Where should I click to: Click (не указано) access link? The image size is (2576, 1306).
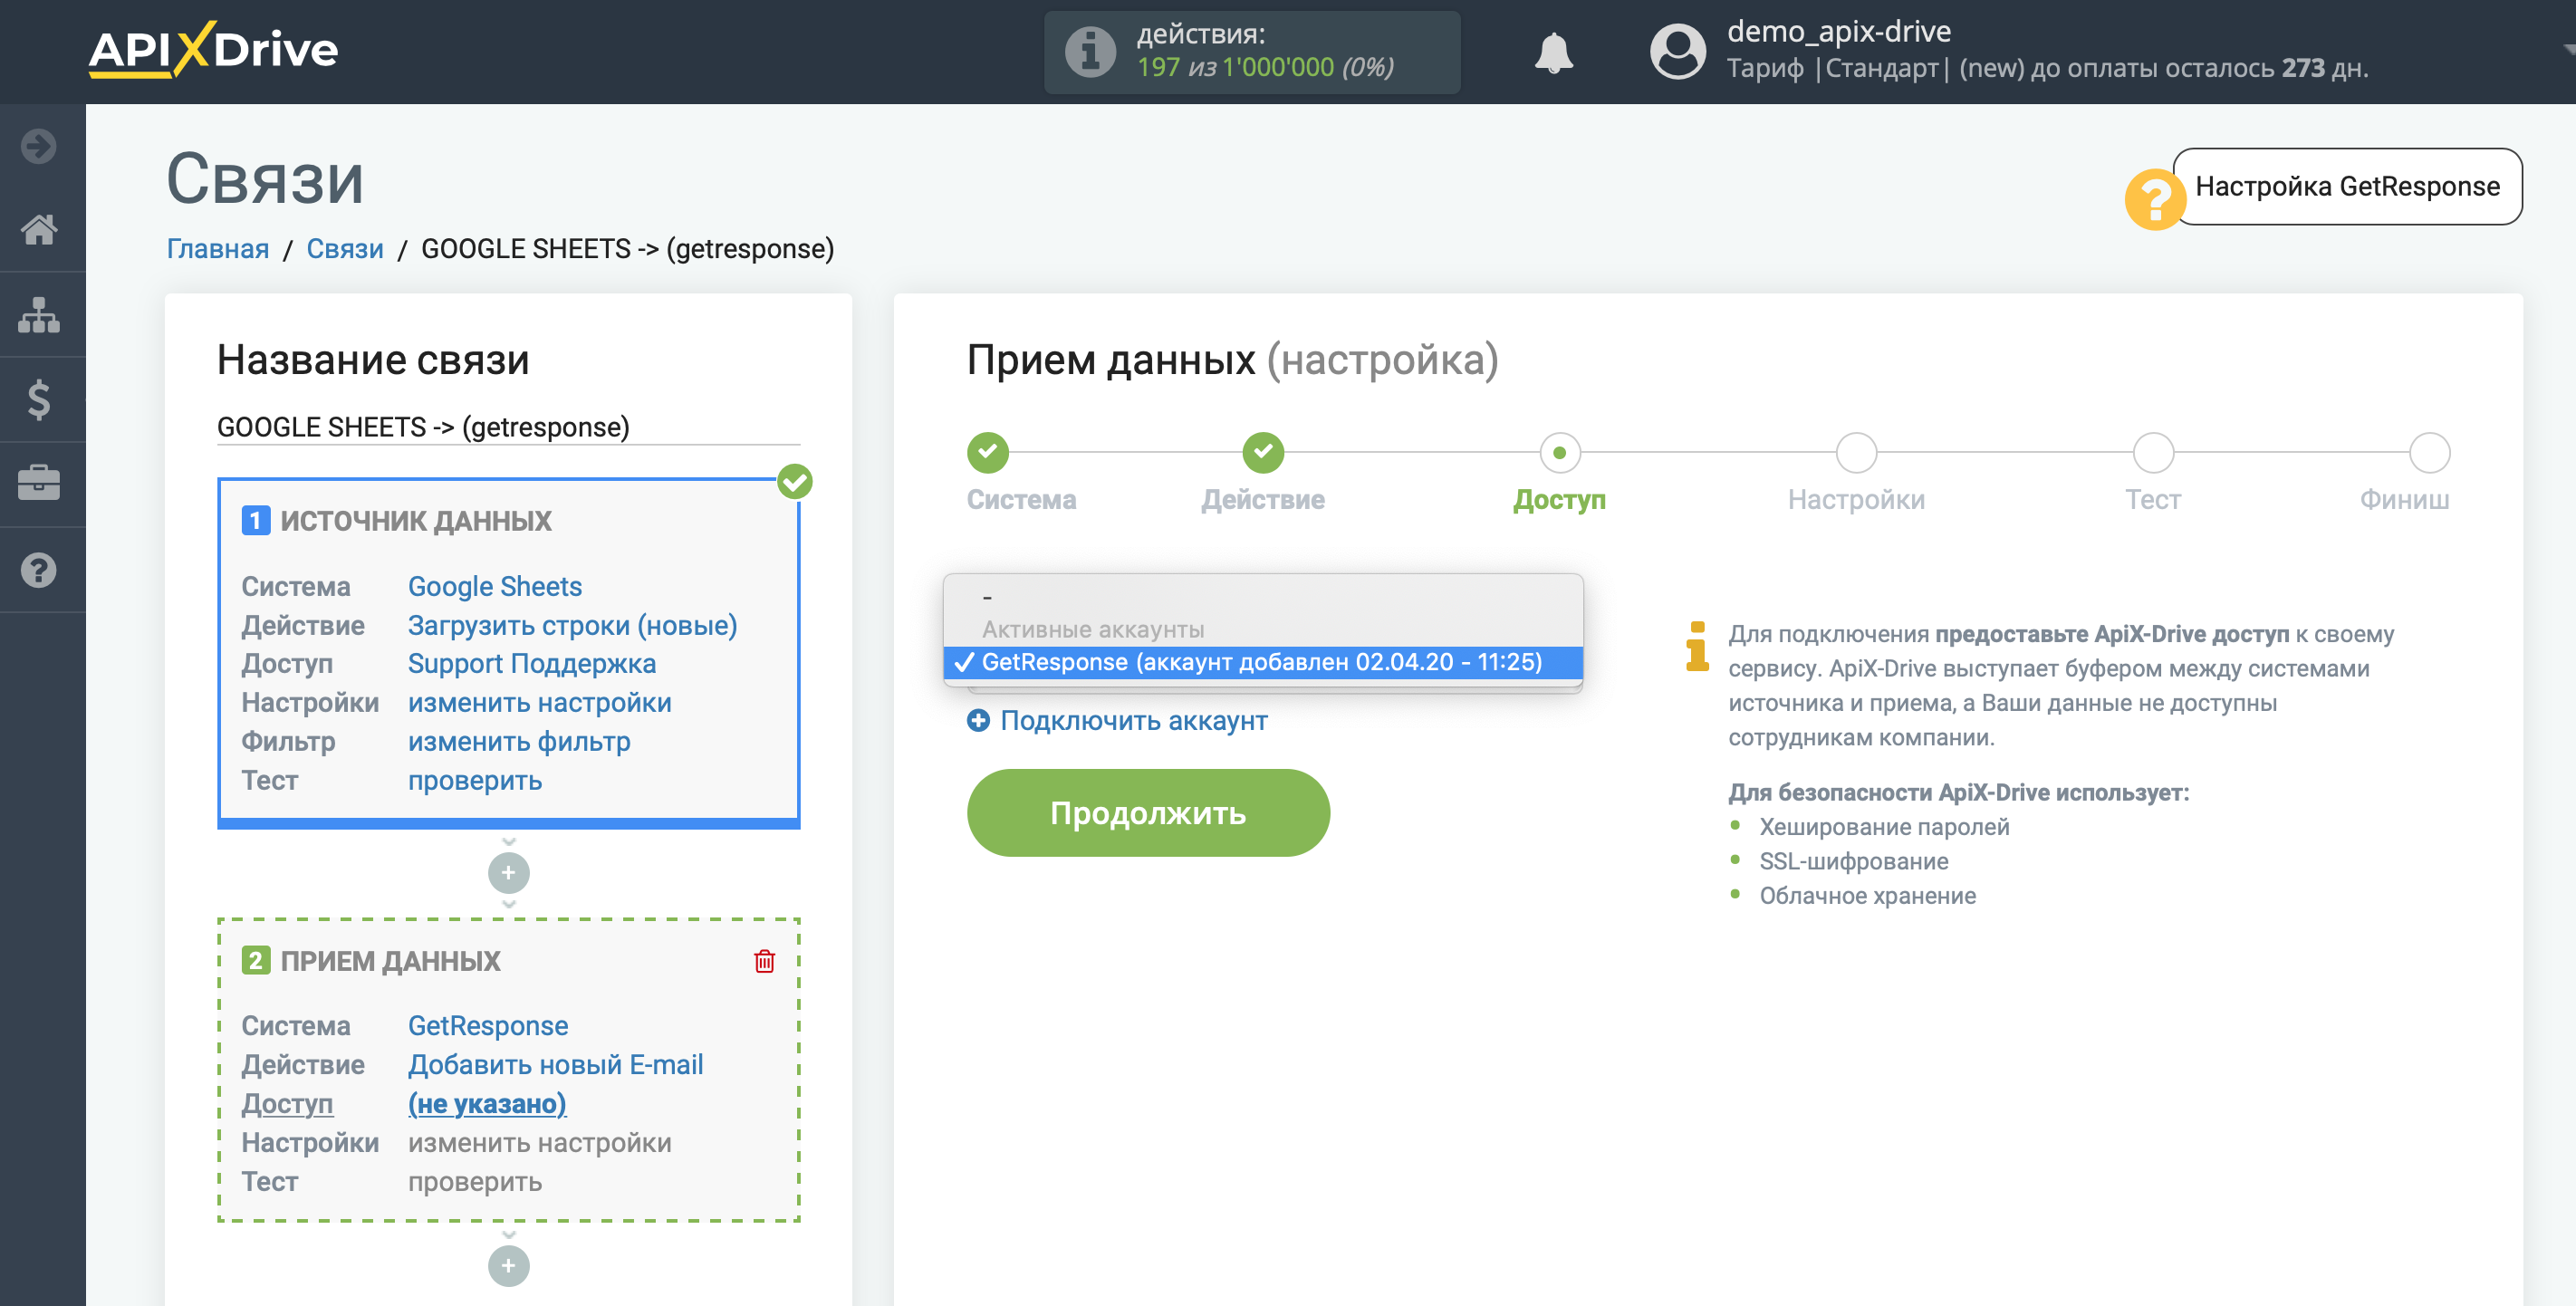[487, 1104]
